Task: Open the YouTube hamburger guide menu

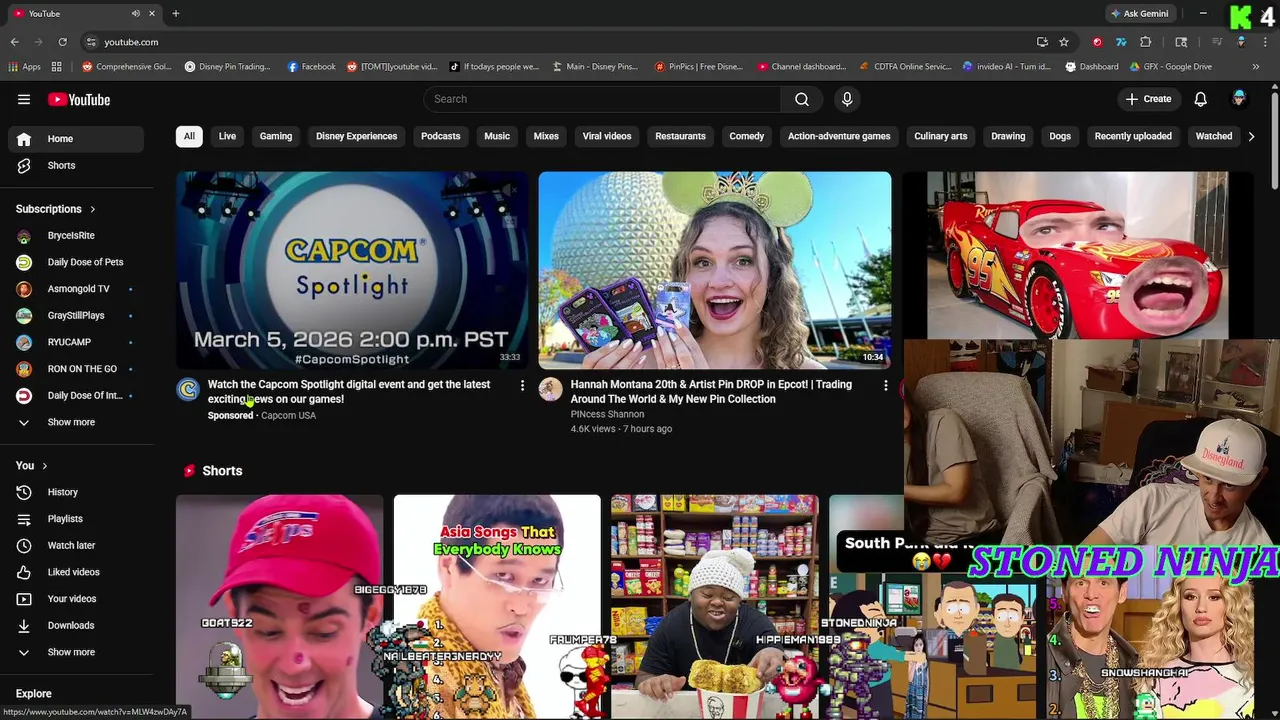Action: coord(24,99)
